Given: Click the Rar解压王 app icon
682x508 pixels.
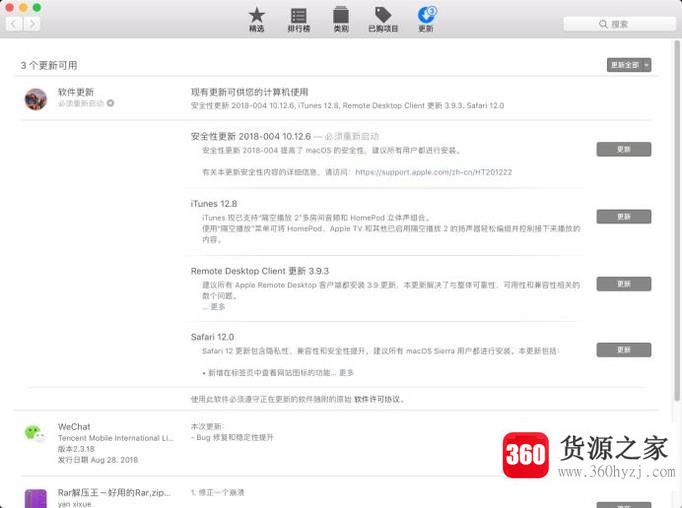Looking at the screenshot, I should (x=36, y=498).
